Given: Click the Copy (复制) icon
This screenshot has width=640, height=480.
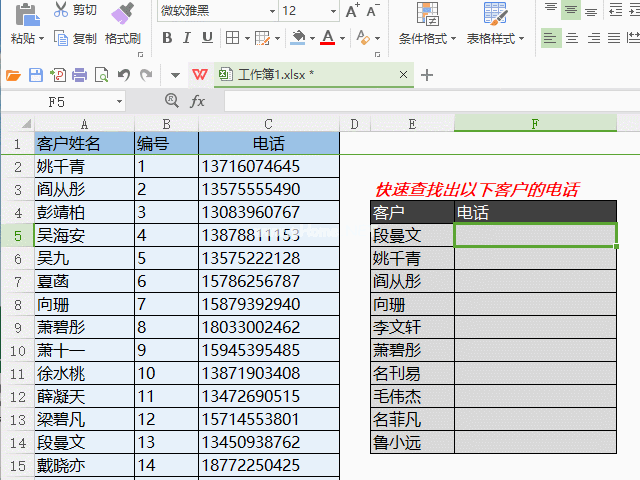Looking at the screenshot, I should click(x=61, y=38).
